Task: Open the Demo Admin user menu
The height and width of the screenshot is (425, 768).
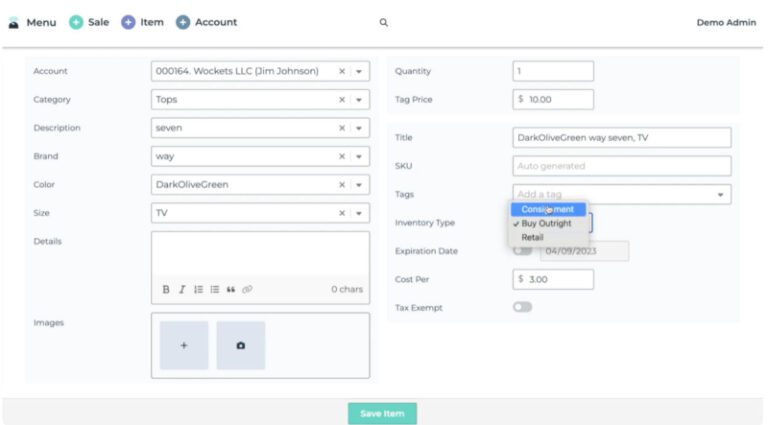Action: pyautogui.click(x=726, y=22)
